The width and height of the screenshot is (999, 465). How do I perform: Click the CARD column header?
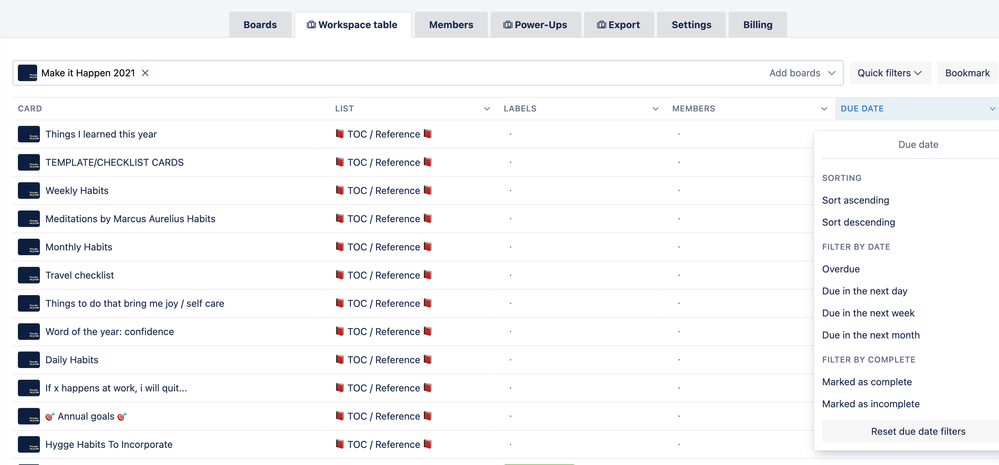point(30,109)
